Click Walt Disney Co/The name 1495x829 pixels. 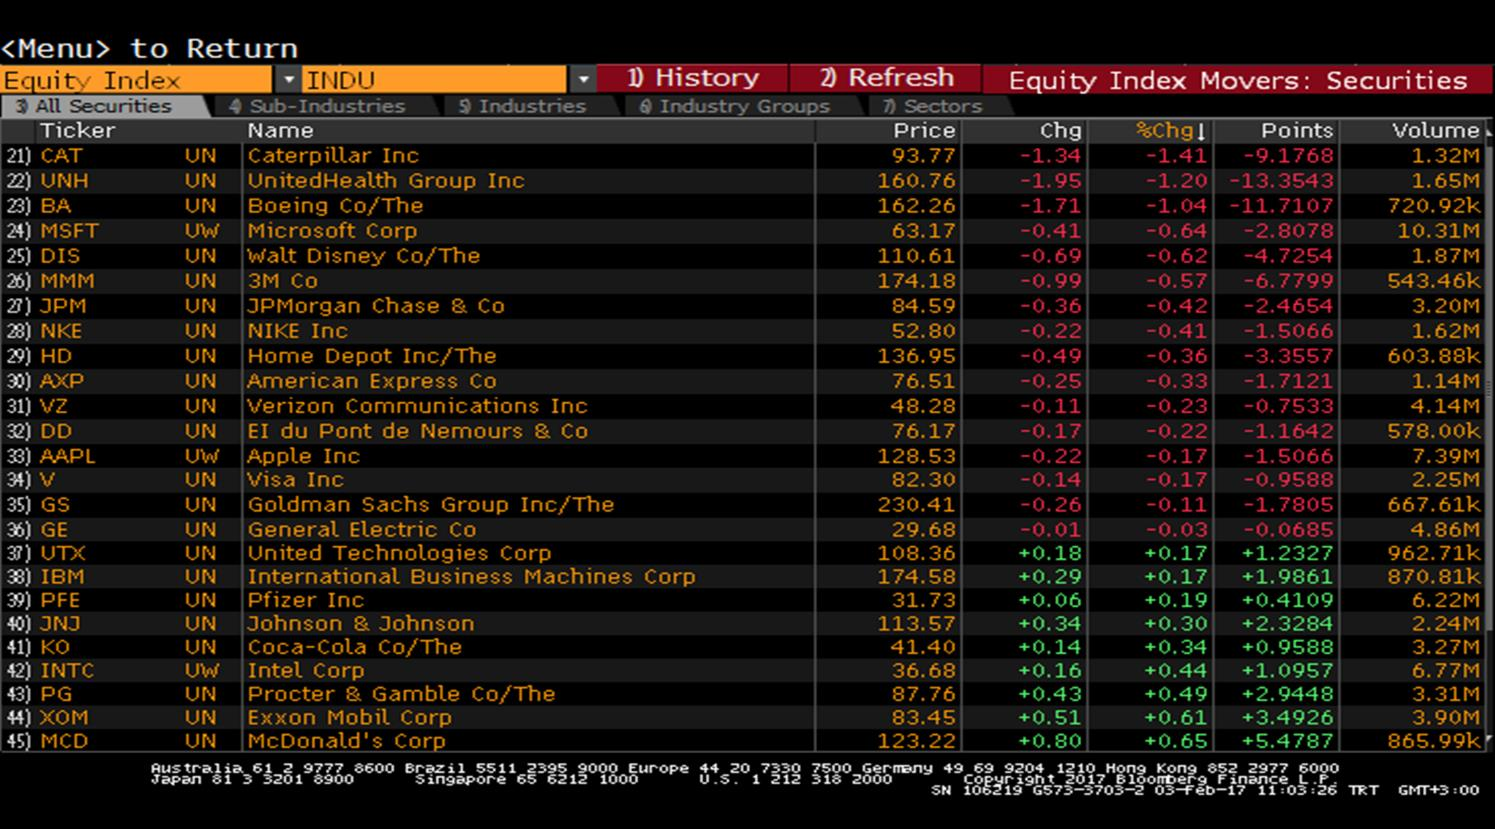364,256
